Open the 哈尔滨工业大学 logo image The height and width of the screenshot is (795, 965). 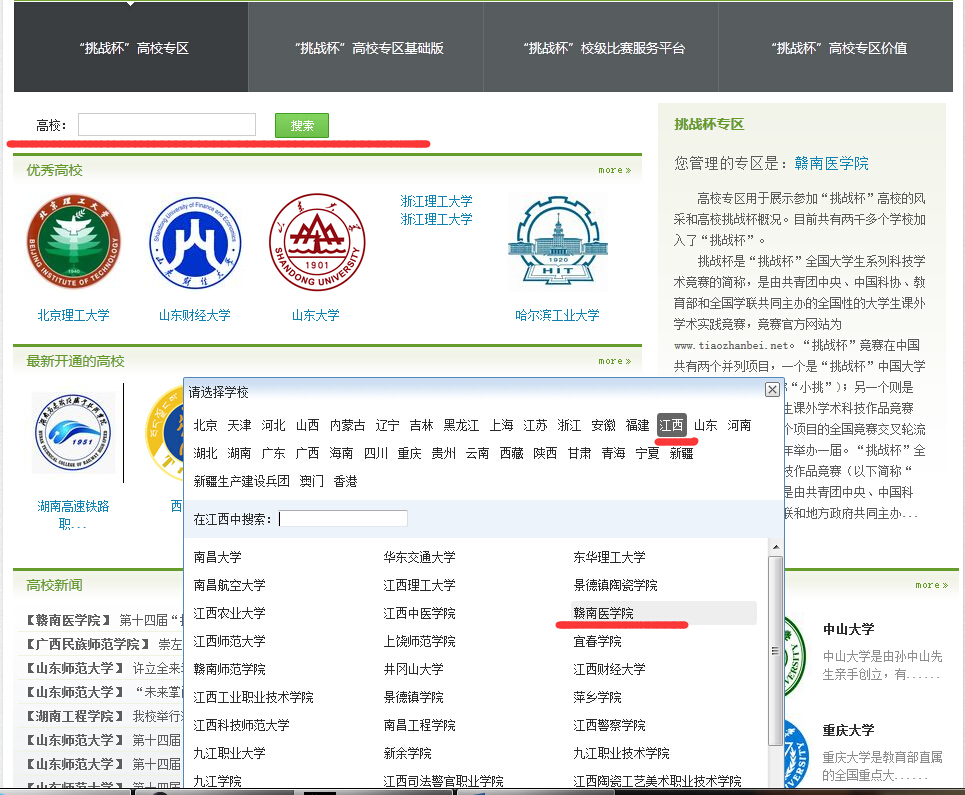coord(558,241)
